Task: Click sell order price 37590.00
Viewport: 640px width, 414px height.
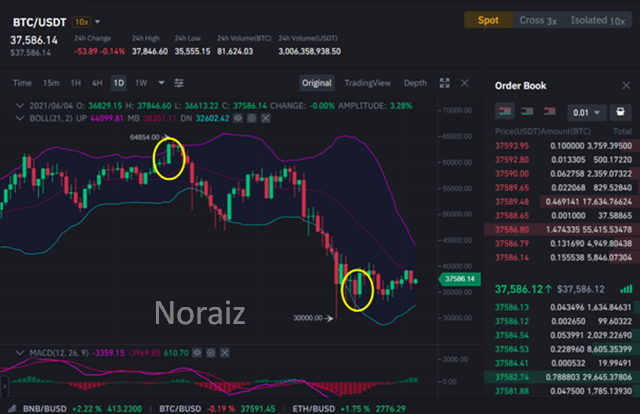Action: [512, 174]
